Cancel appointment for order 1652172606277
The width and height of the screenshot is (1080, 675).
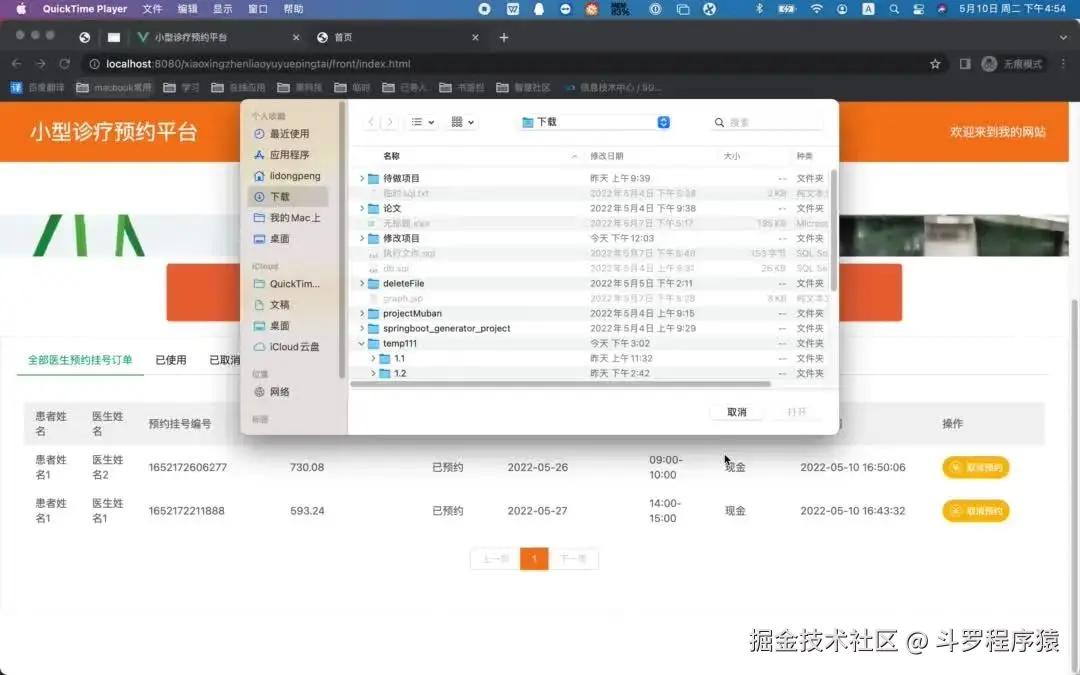click(975, 467)
